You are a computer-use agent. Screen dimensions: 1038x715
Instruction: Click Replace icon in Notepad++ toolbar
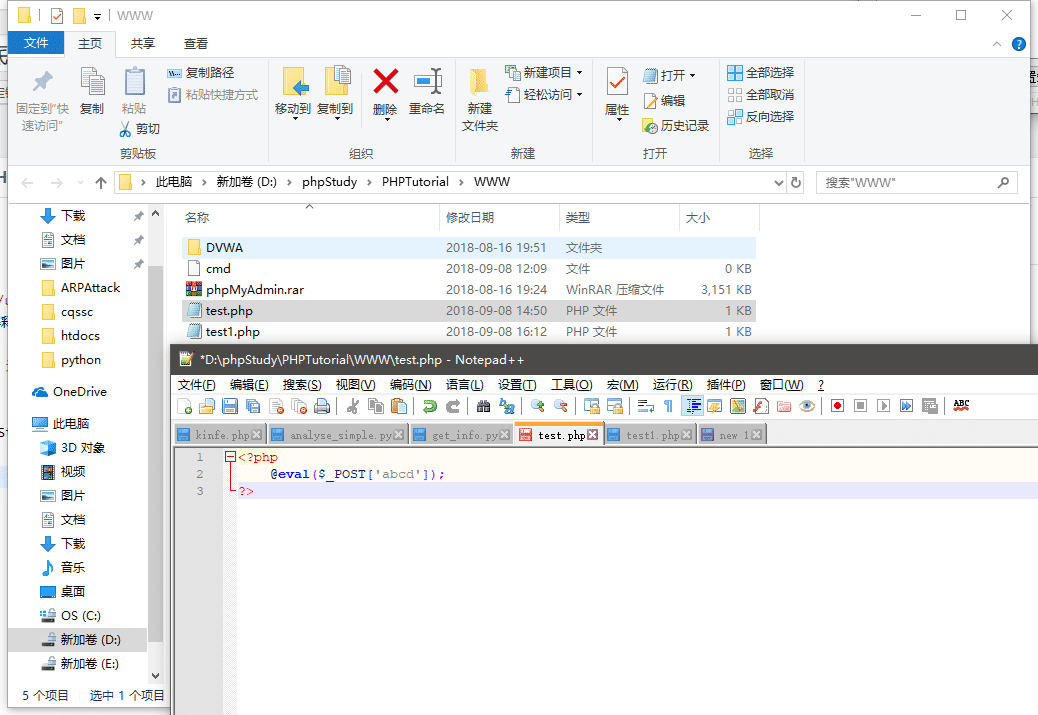pos(506,406)
